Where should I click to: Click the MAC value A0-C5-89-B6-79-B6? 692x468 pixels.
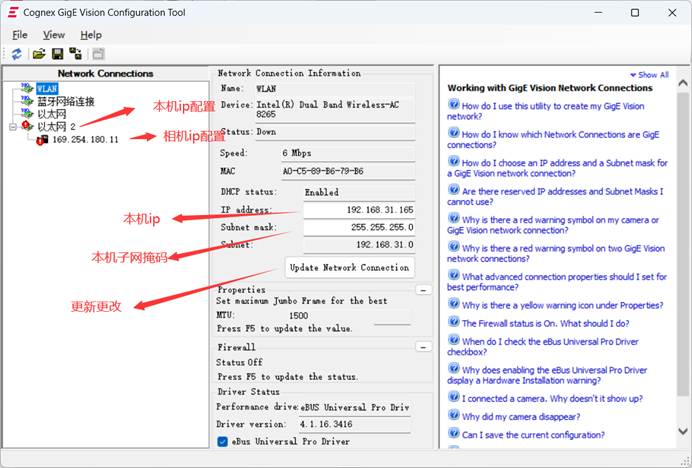click(x=323, y=171)
